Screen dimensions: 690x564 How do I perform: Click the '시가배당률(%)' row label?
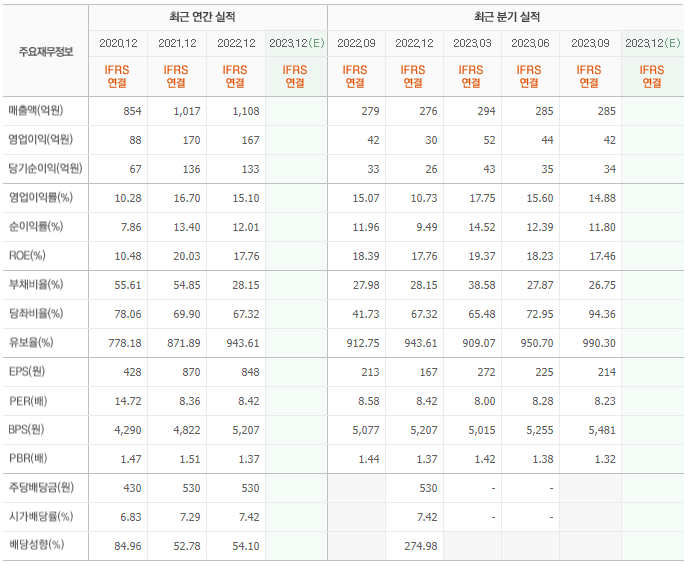pyautogui.click(x=41, y=517)
